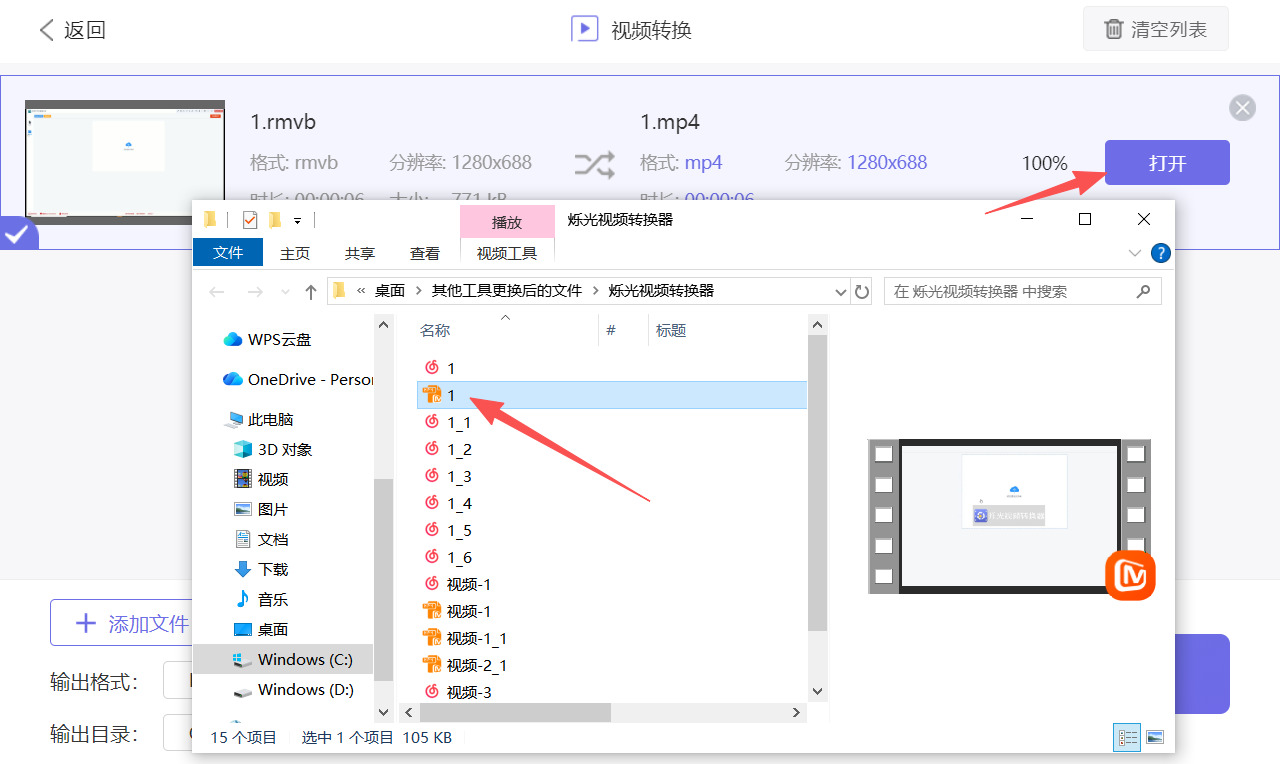Switch to details view icon in status bar
This screenshot has width=1280, height=764.
[x=1128, y=738]
